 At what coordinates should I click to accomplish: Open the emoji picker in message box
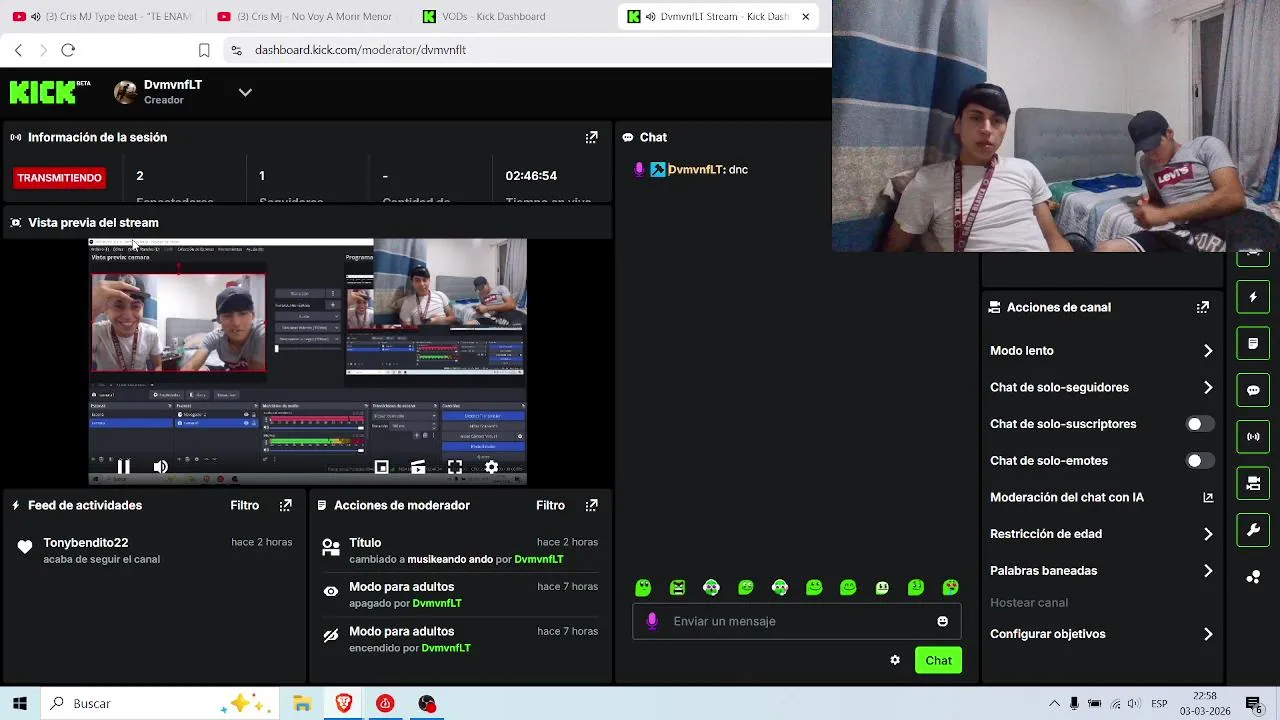942,621
